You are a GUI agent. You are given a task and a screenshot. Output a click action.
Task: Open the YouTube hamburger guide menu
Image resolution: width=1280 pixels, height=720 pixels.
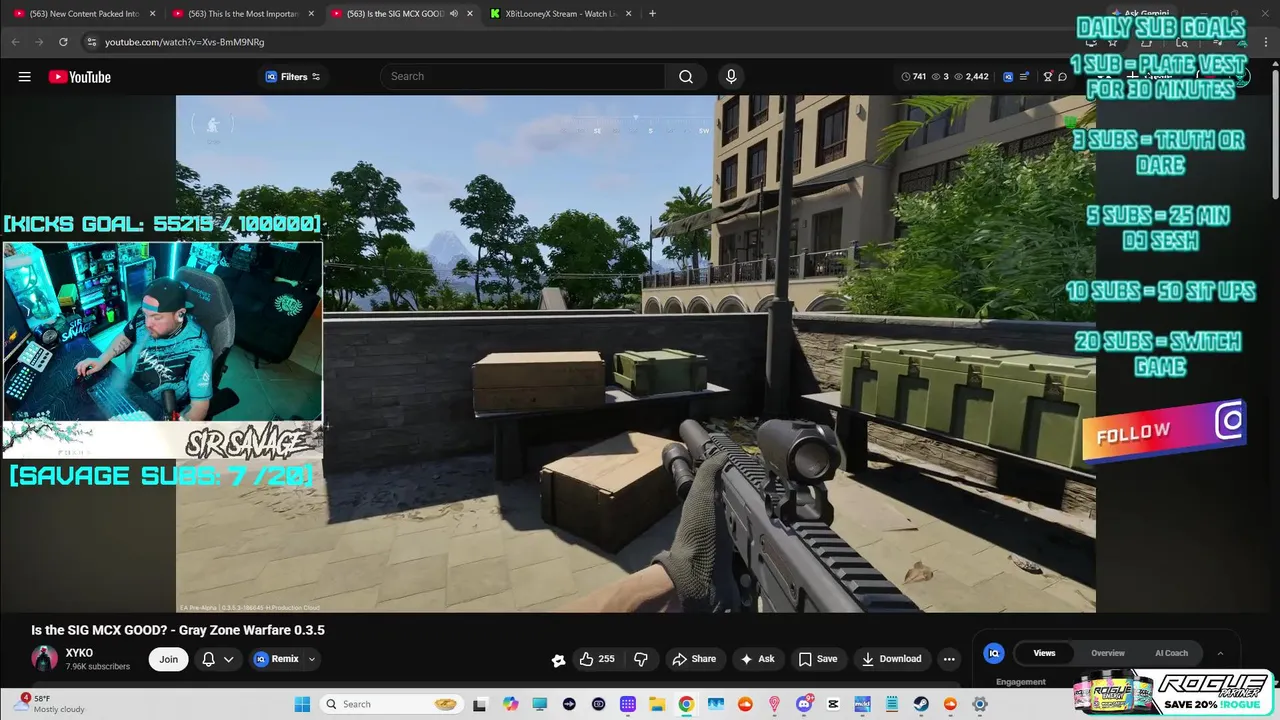pyautogui.click(x=24, y=77)
